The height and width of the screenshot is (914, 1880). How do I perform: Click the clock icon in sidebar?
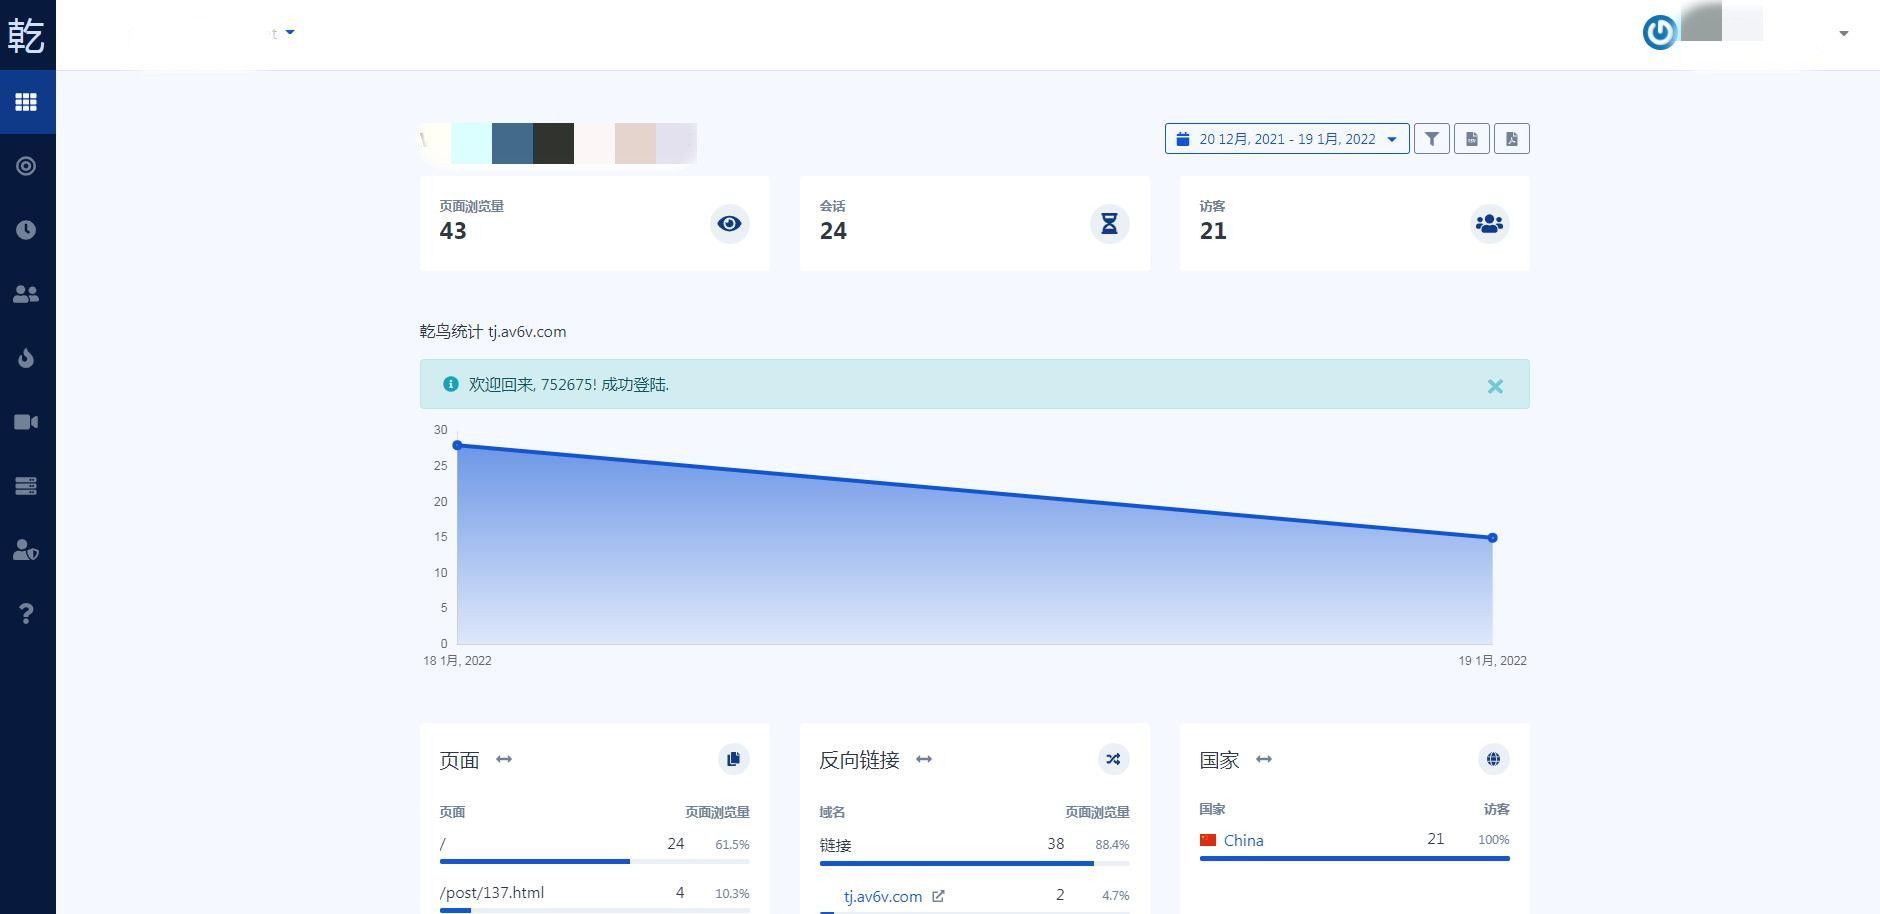26,230
